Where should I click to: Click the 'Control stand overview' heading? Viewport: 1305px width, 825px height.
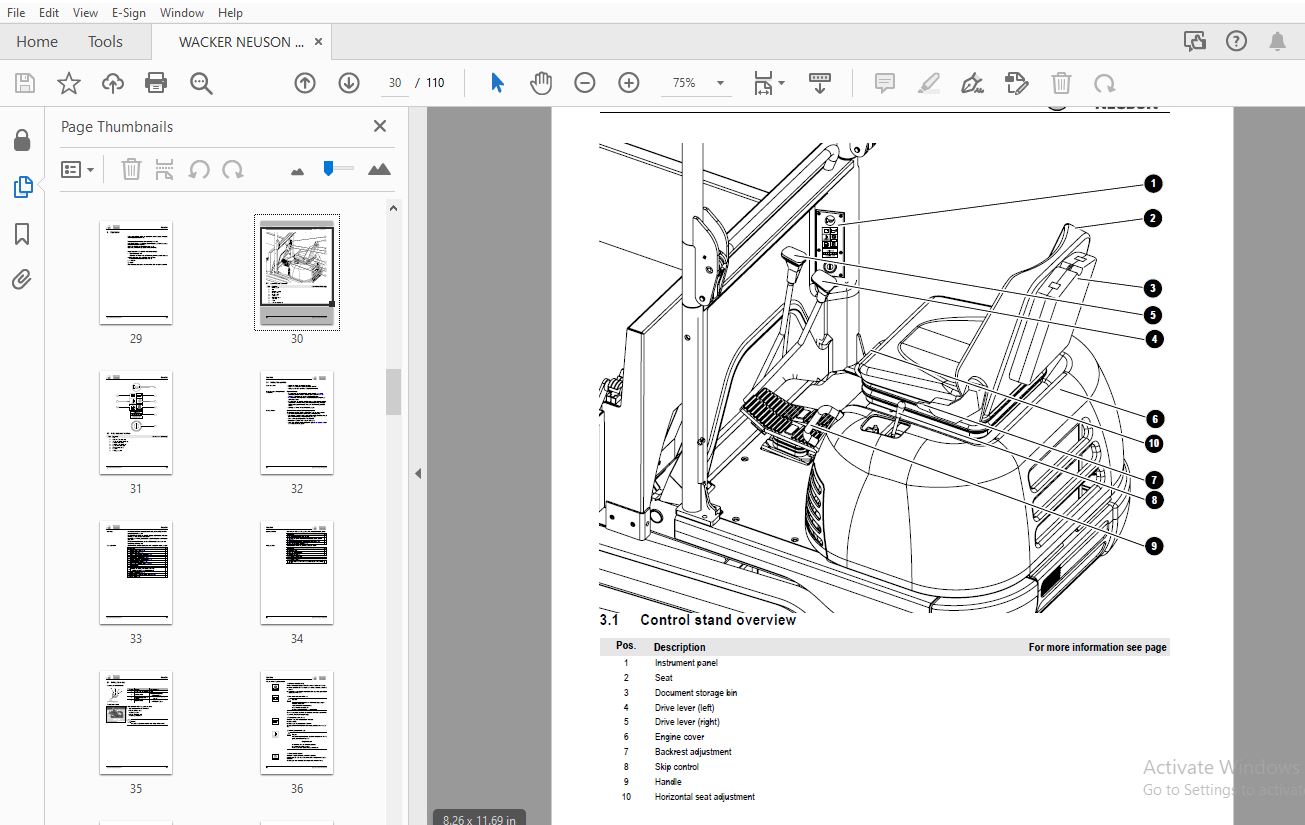(x=718, y=620)
